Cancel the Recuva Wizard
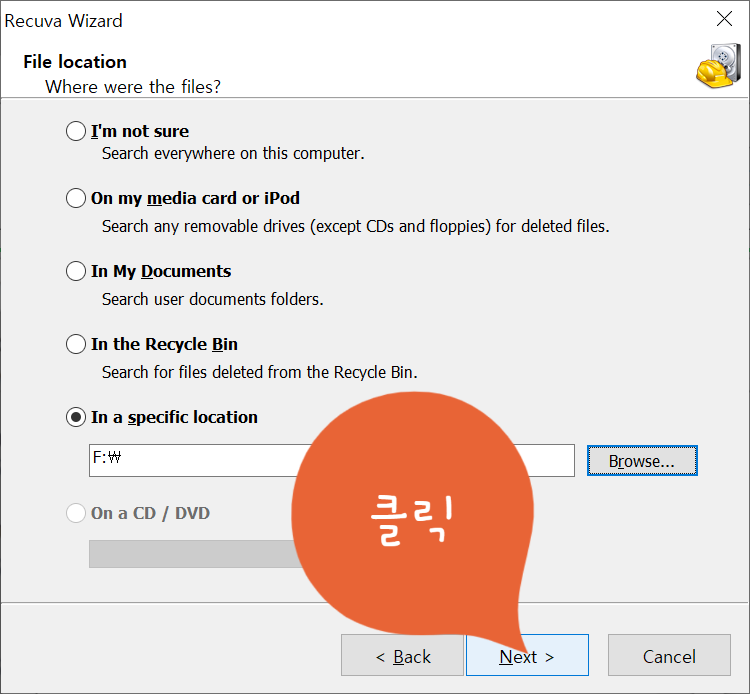This screenshot has height=694, width=750. (x=669, y=655)
